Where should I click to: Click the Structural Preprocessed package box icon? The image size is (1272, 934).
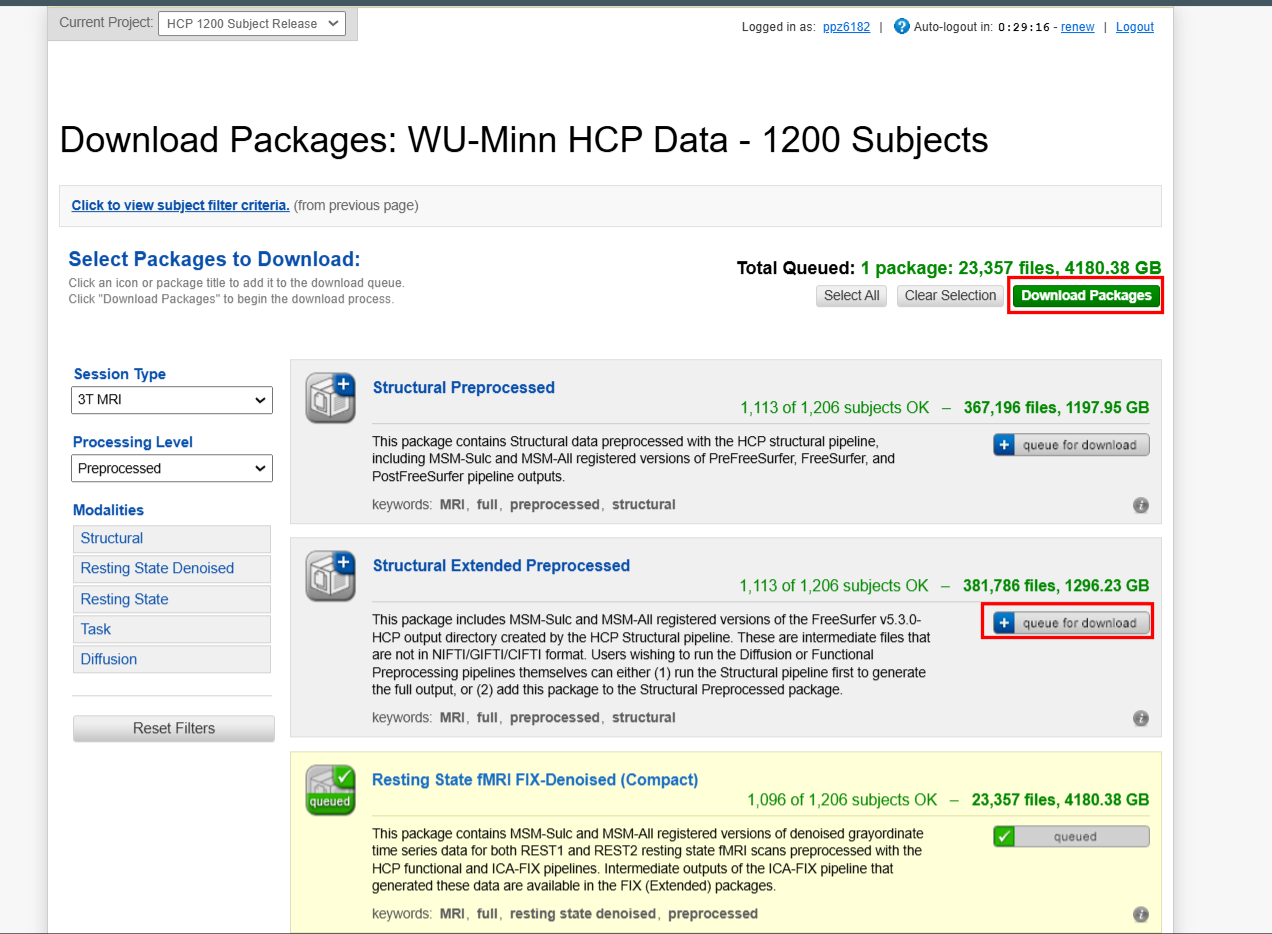[x=330, y=398]
